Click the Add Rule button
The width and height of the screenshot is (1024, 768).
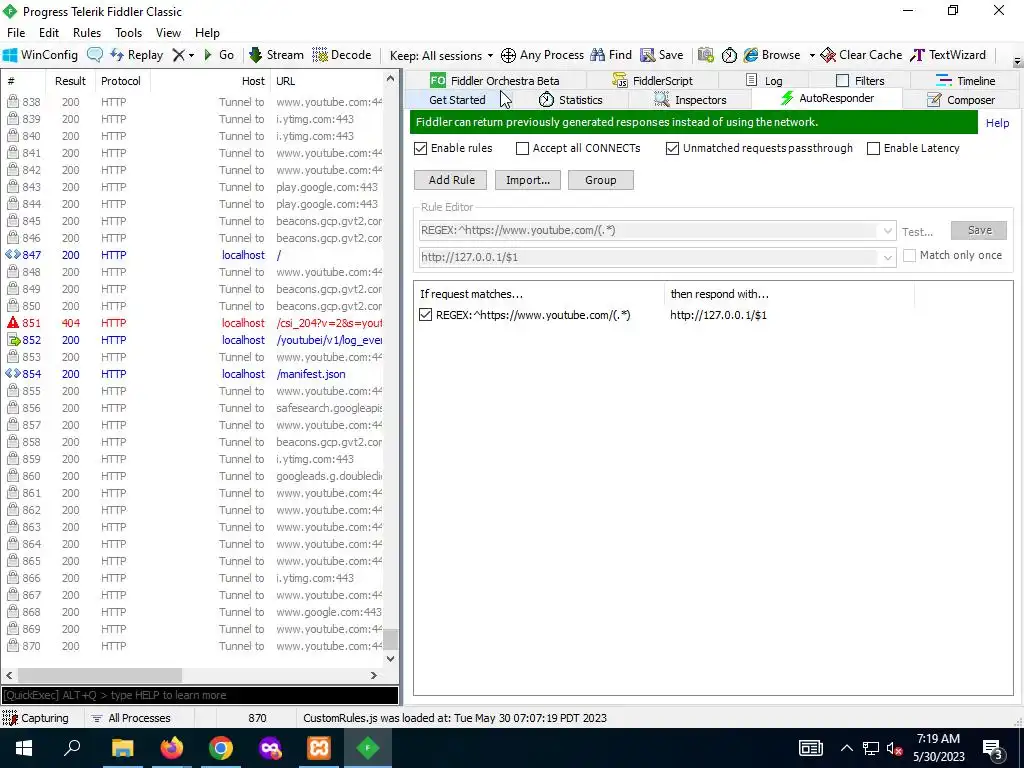coord(451,180)
